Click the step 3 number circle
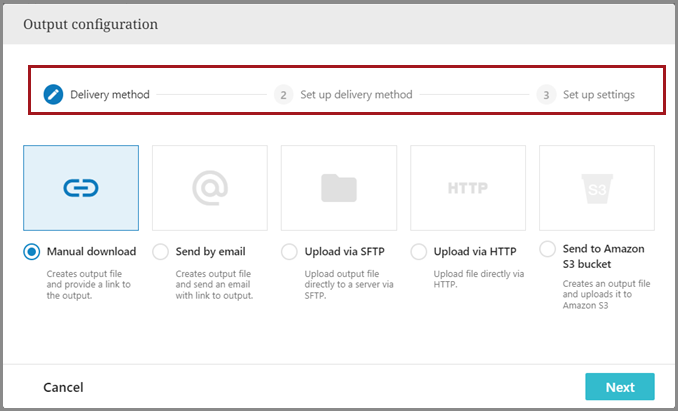Viewport: 678px width, 411px height. click(x=546, y=95)
